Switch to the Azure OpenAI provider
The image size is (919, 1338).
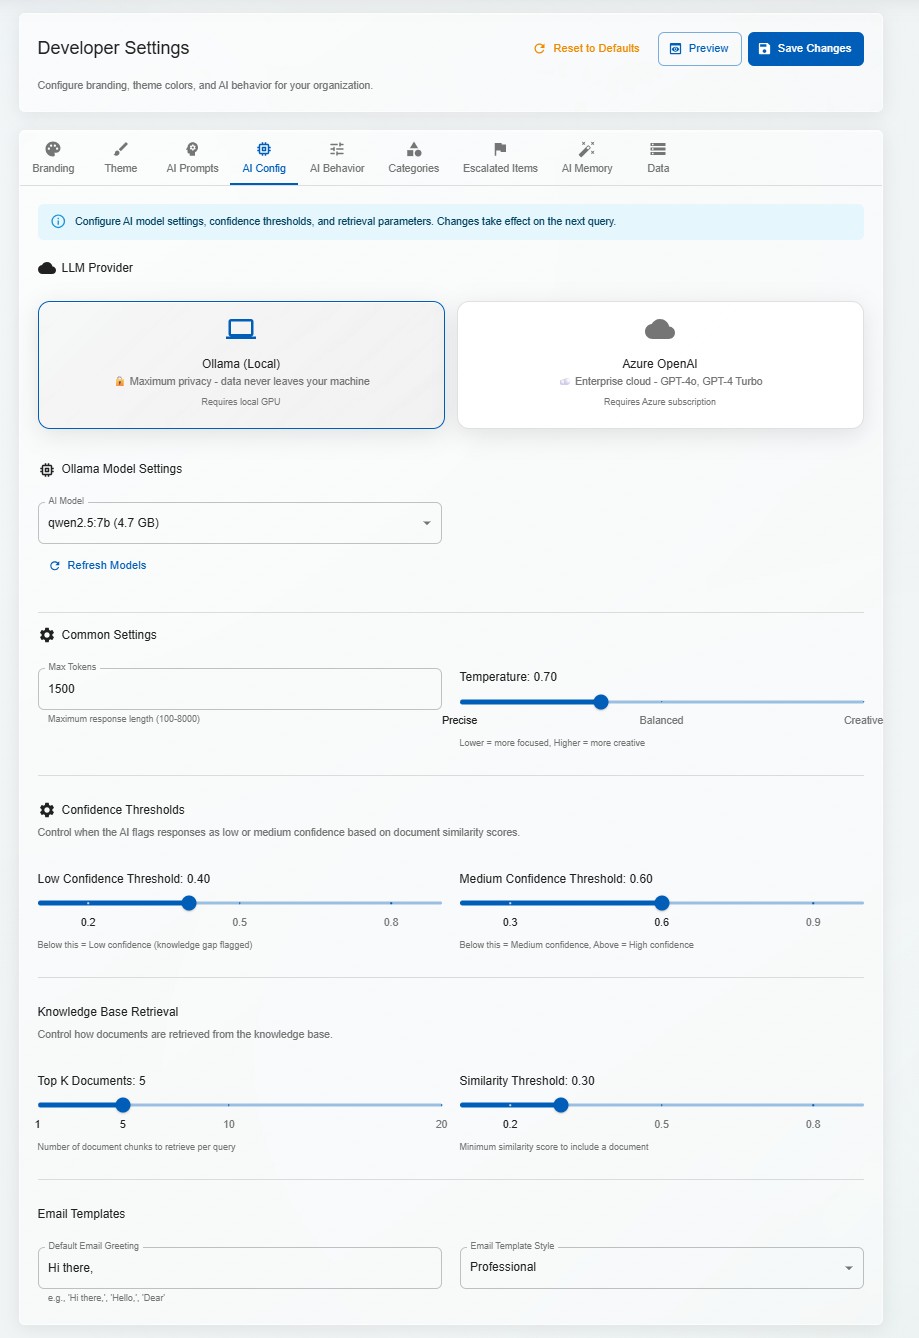coord(660,364)
